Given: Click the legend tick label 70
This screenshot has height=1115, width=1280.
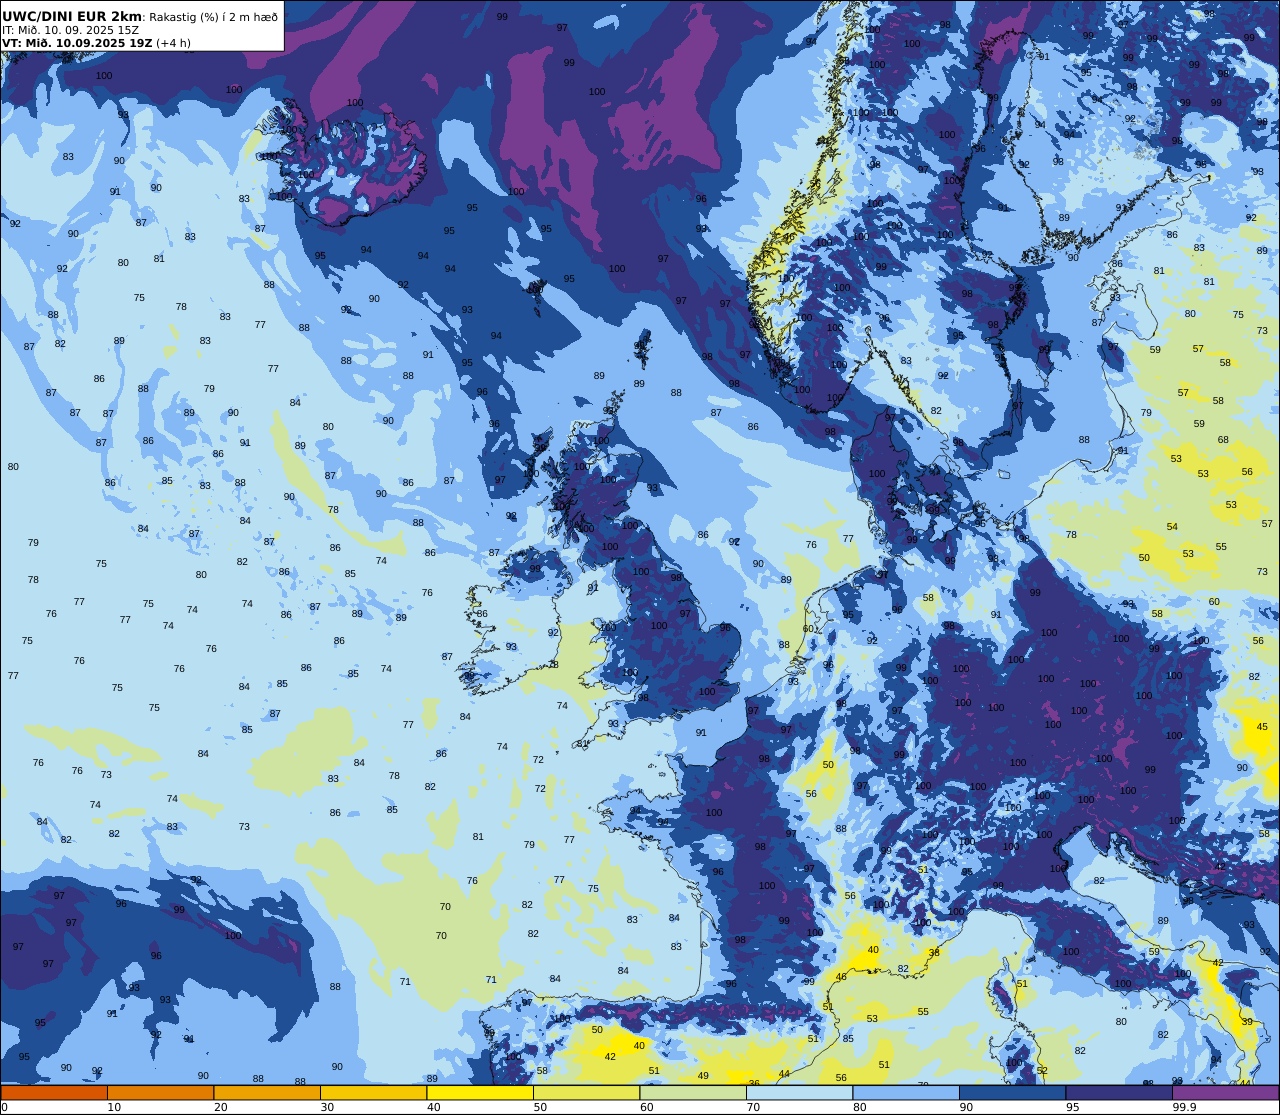Looking at the screenshot, I should (753, 1107).
